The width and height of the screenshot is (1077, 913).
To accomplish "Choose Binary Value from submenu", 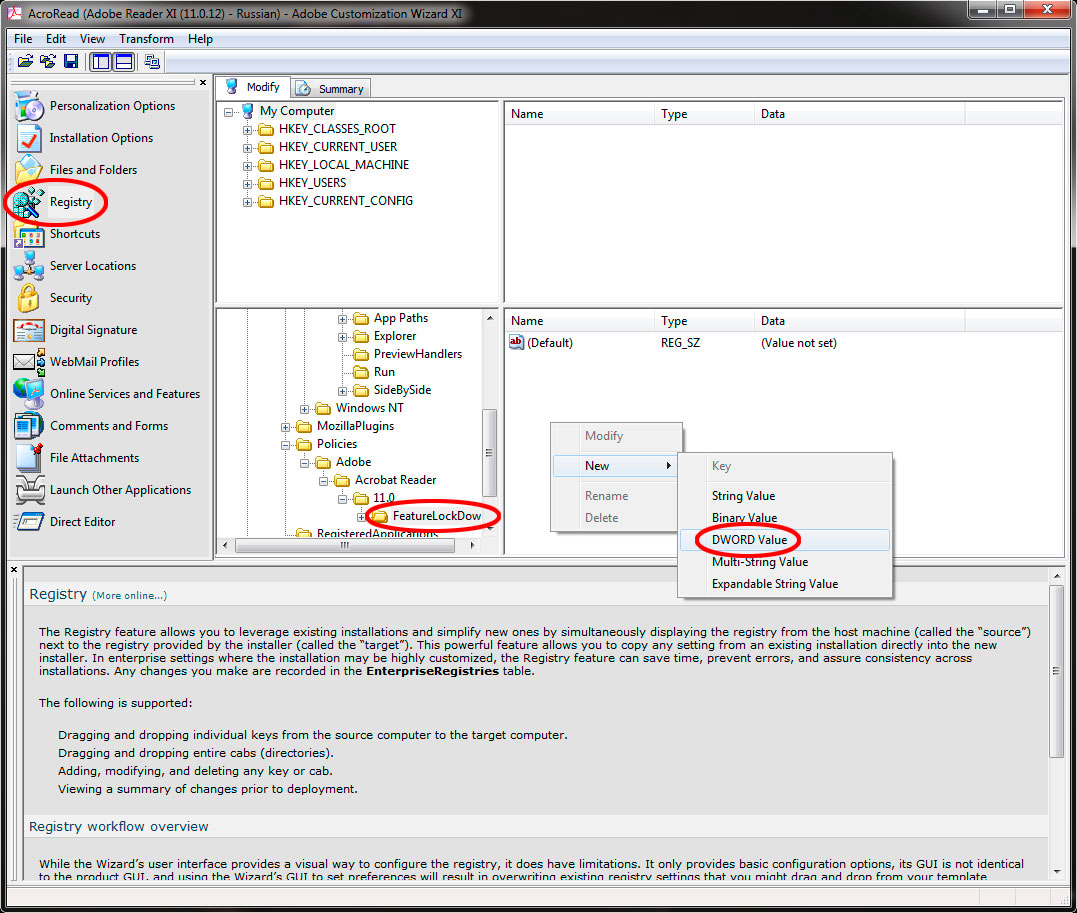I will pyautogui.click(x=784, y=518).
